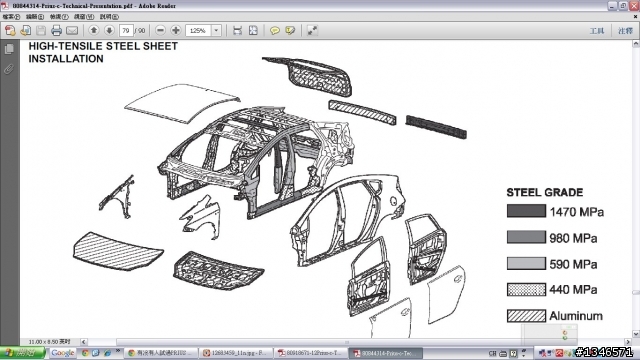Click the horizontal scrollbar left arrow
This screenshot has height=360, width=640.
pos(84,342)
